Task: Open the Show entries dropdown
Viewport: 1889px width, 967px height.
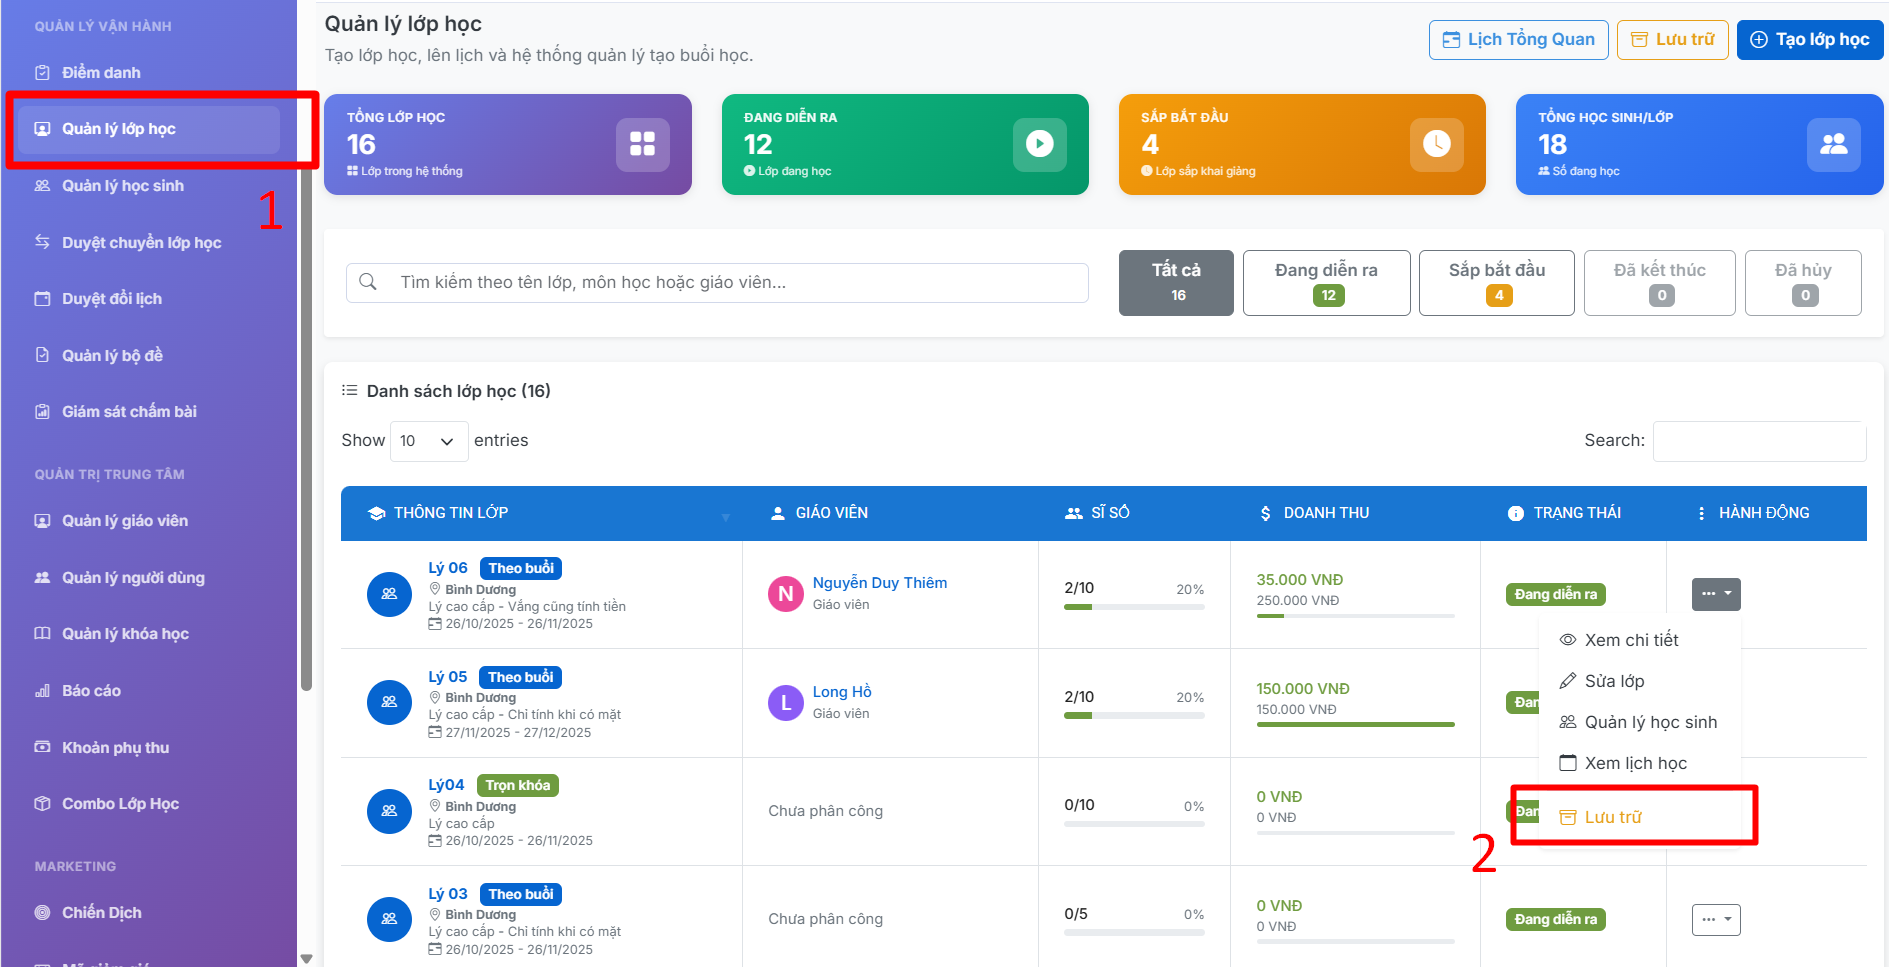Action: (x=428, y=441)
